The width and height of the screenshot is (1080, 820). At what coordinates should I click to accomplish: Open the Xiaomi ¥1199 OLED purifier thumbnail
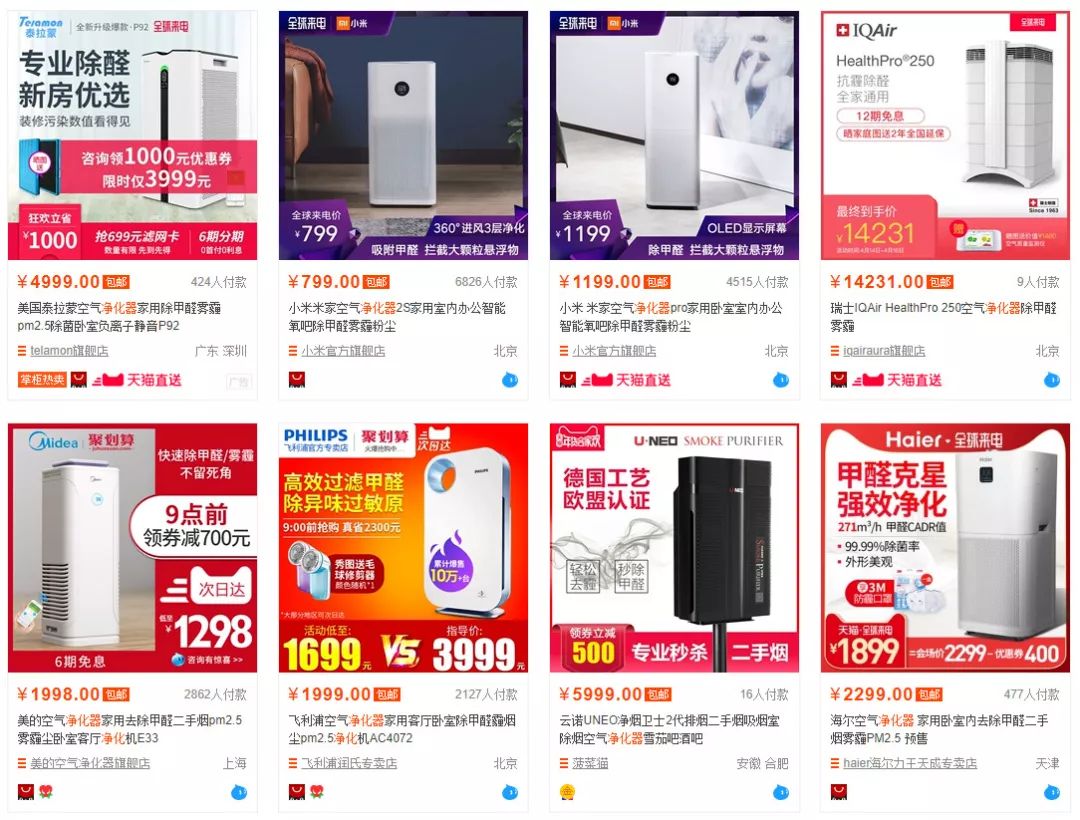coord(674,136)
